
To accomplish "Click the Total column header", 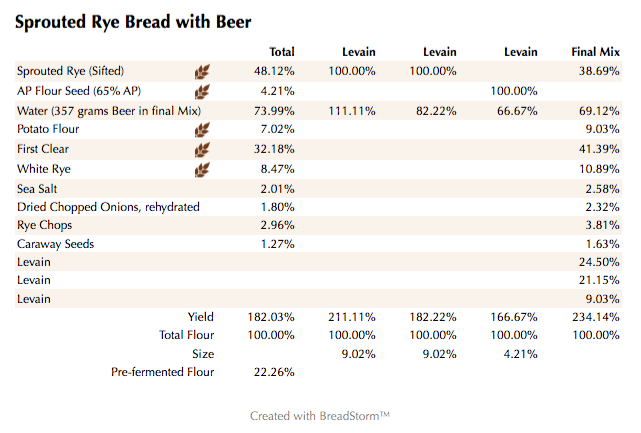I will coord(282,52).
